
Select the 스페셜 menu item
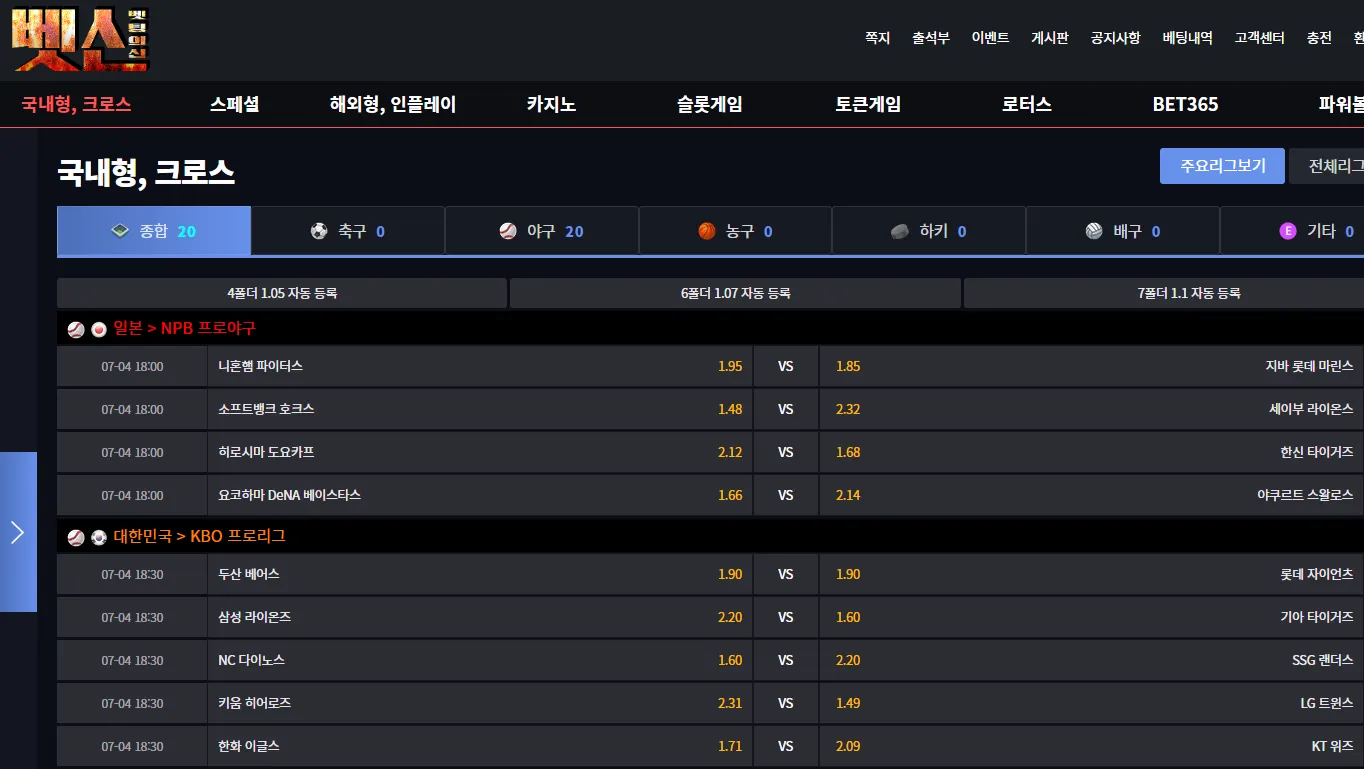coord(235,104)
